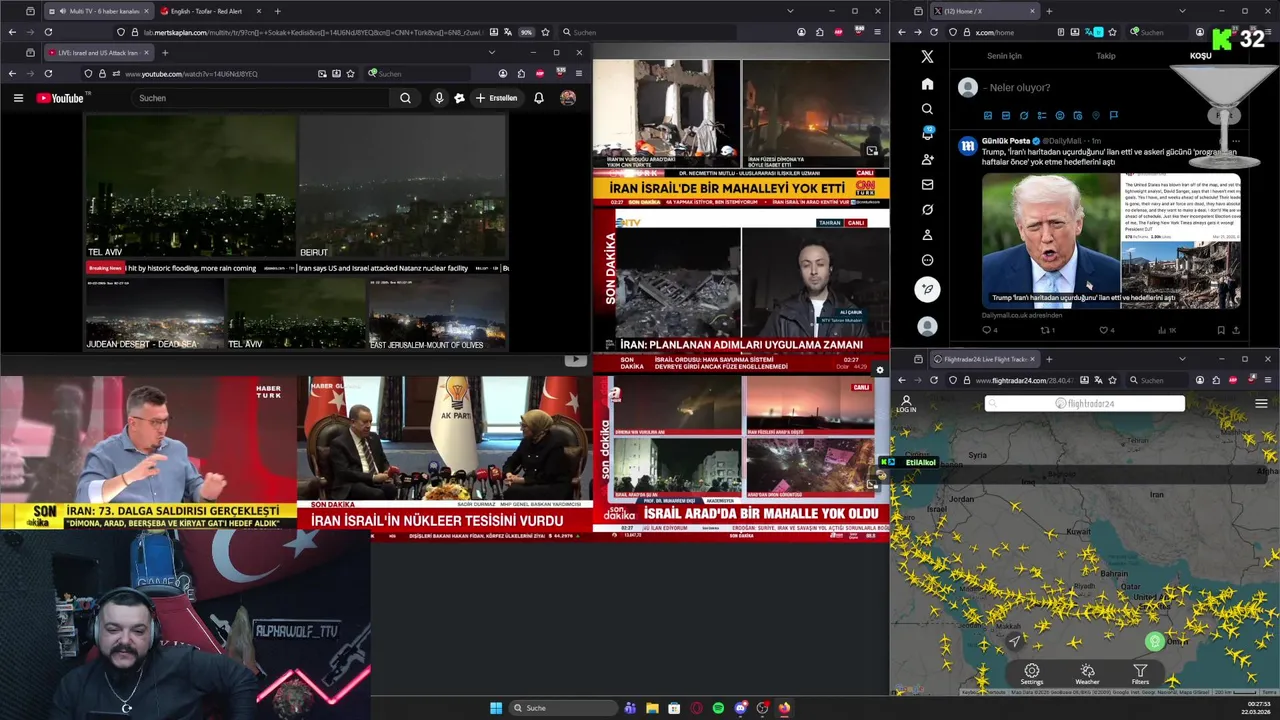This screenshot has height=720, width=1280.
Task: Open Günlük Posta profile name
Action: (1005, 141)
